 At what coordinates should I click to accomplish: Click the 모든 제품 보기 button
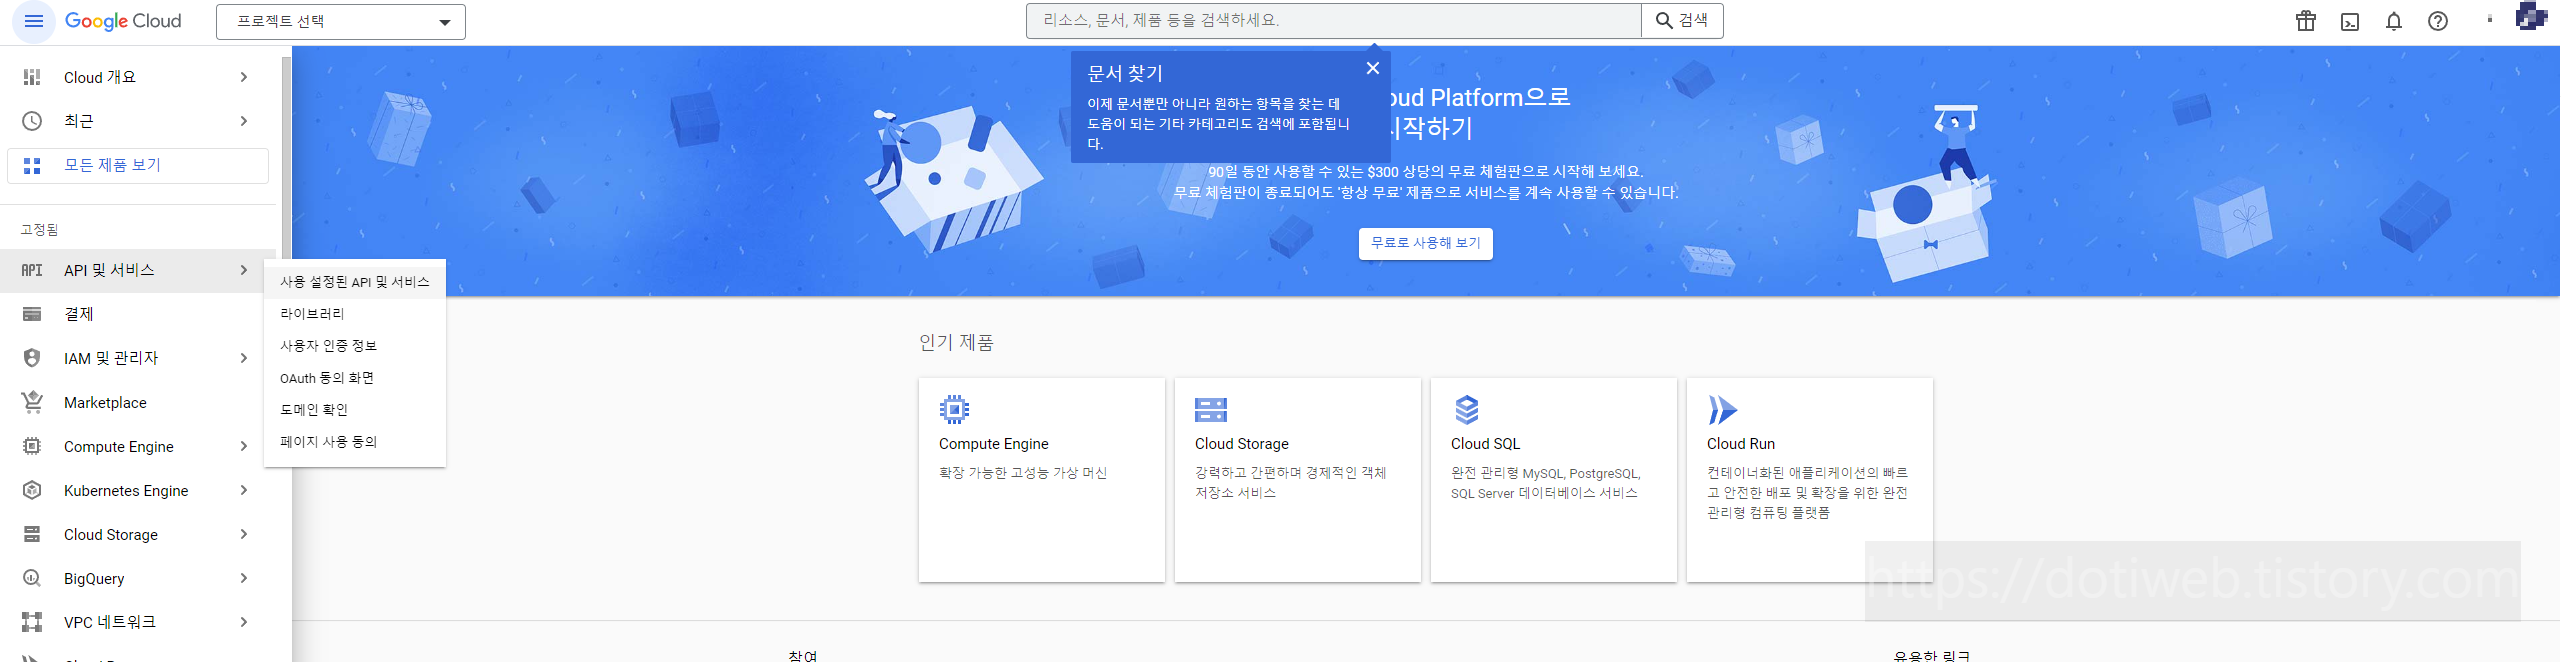[x=138, y=166]
